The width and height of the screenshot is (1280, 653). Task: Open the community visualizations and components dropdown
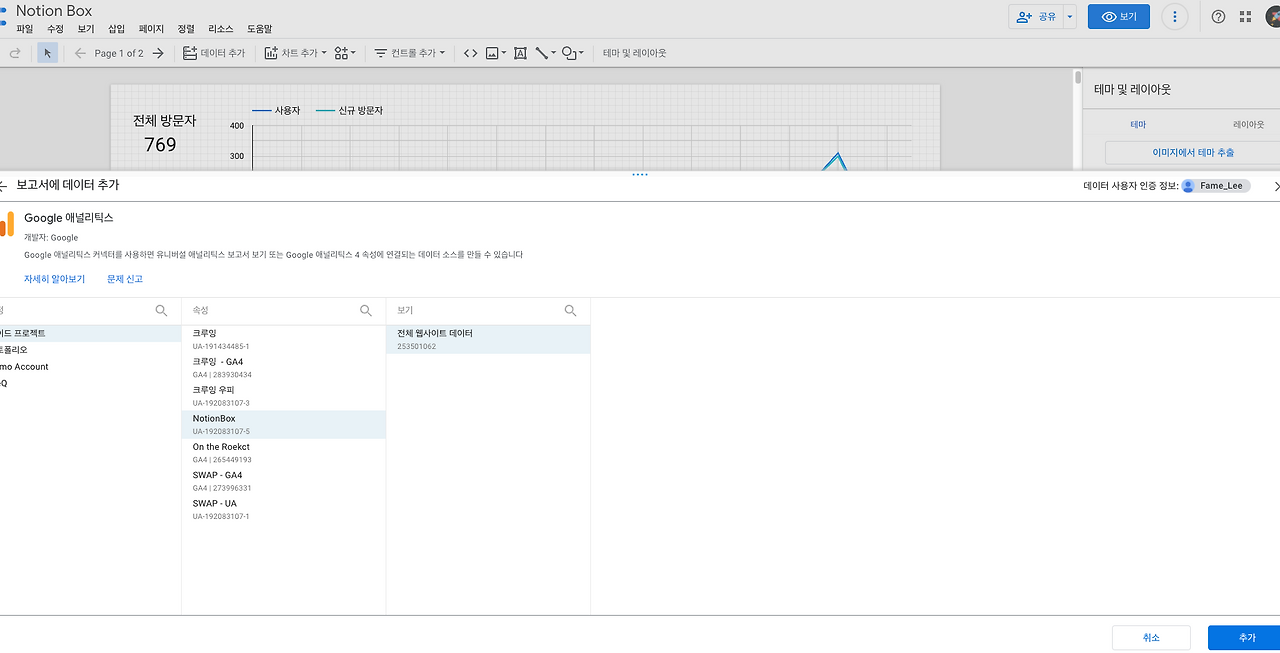[345, 53]
